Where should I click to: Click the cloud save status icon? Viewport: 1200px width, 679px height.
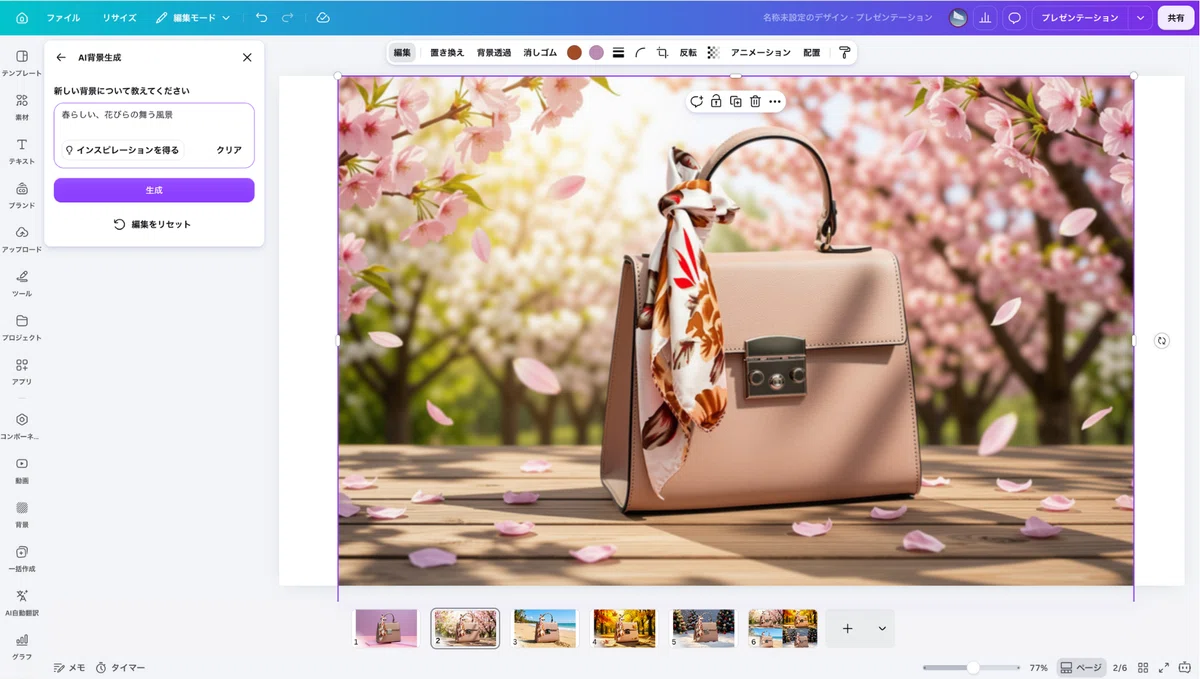coord(322,18)
